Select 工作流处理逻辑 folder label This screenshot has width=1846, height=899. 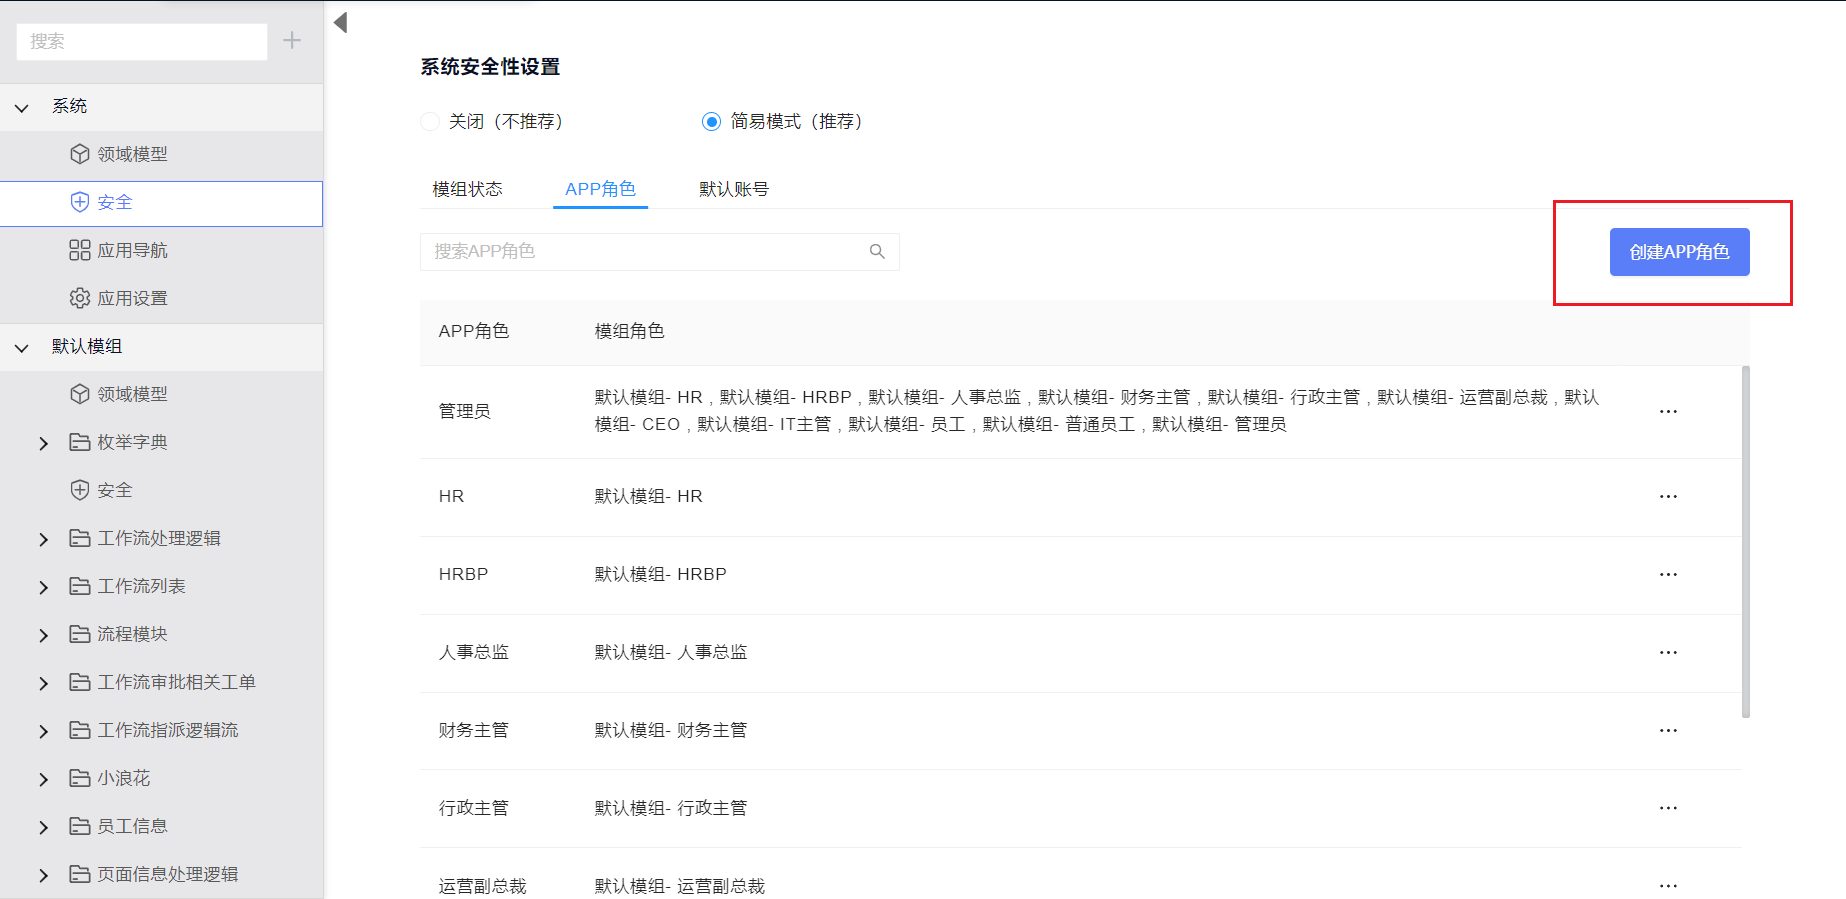159,538
